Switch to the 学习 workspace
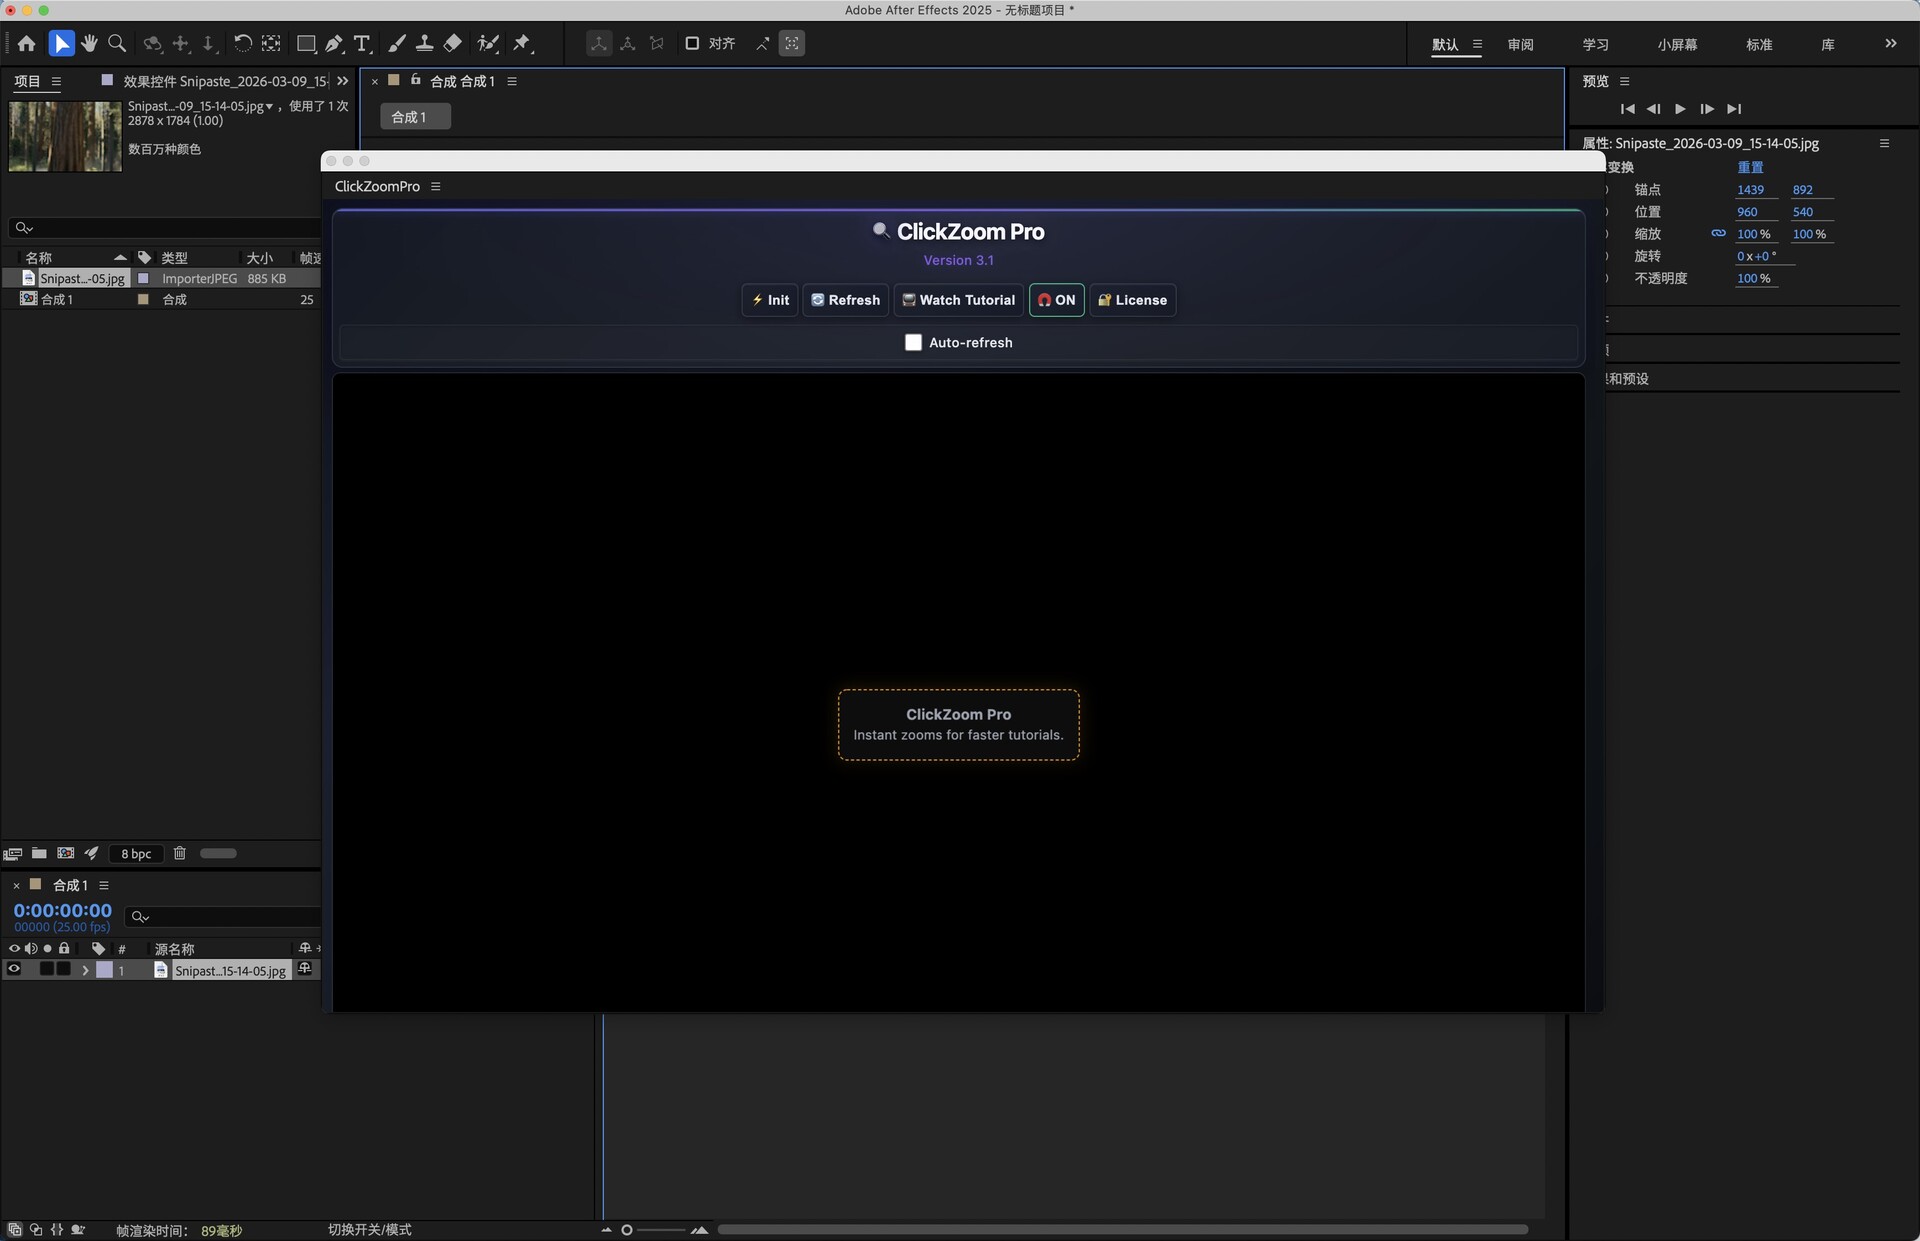 coord(1595,44)
